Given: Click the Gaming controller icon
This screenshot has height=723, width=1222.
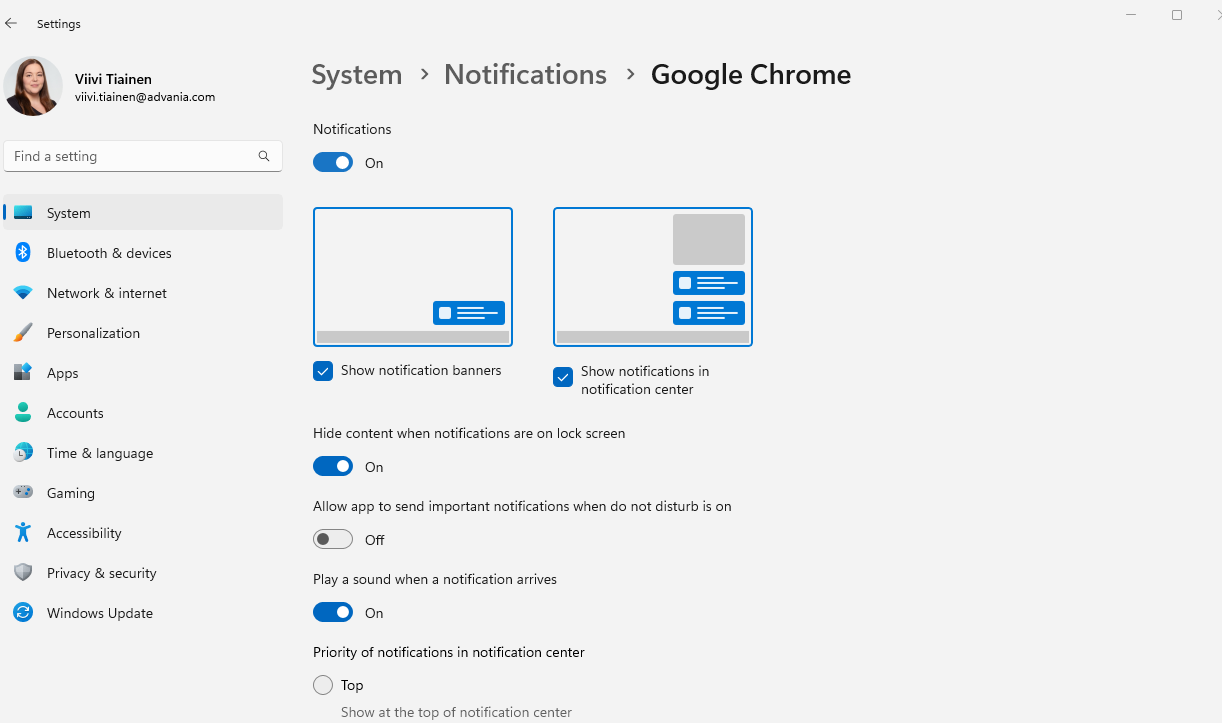Looking at the screenshot, I should [x=23, y=493].
